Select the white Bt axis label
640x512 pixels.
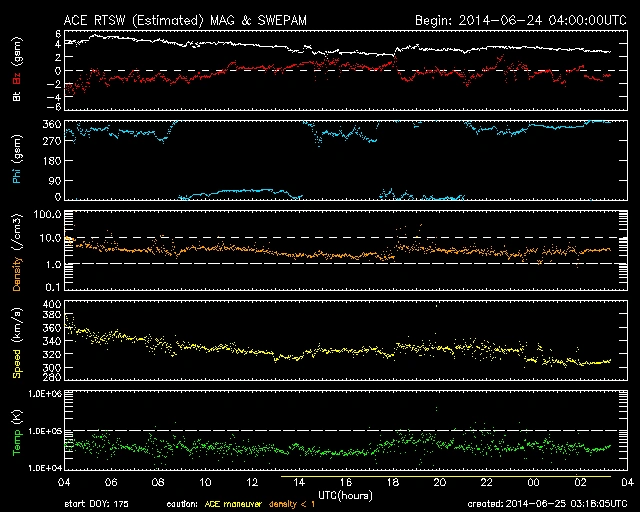tap(16, 97)
